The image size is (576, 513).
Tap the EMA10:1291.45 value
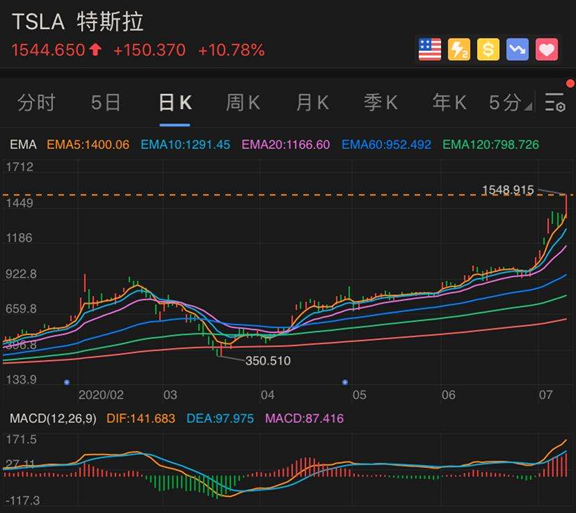click(186, 144)
